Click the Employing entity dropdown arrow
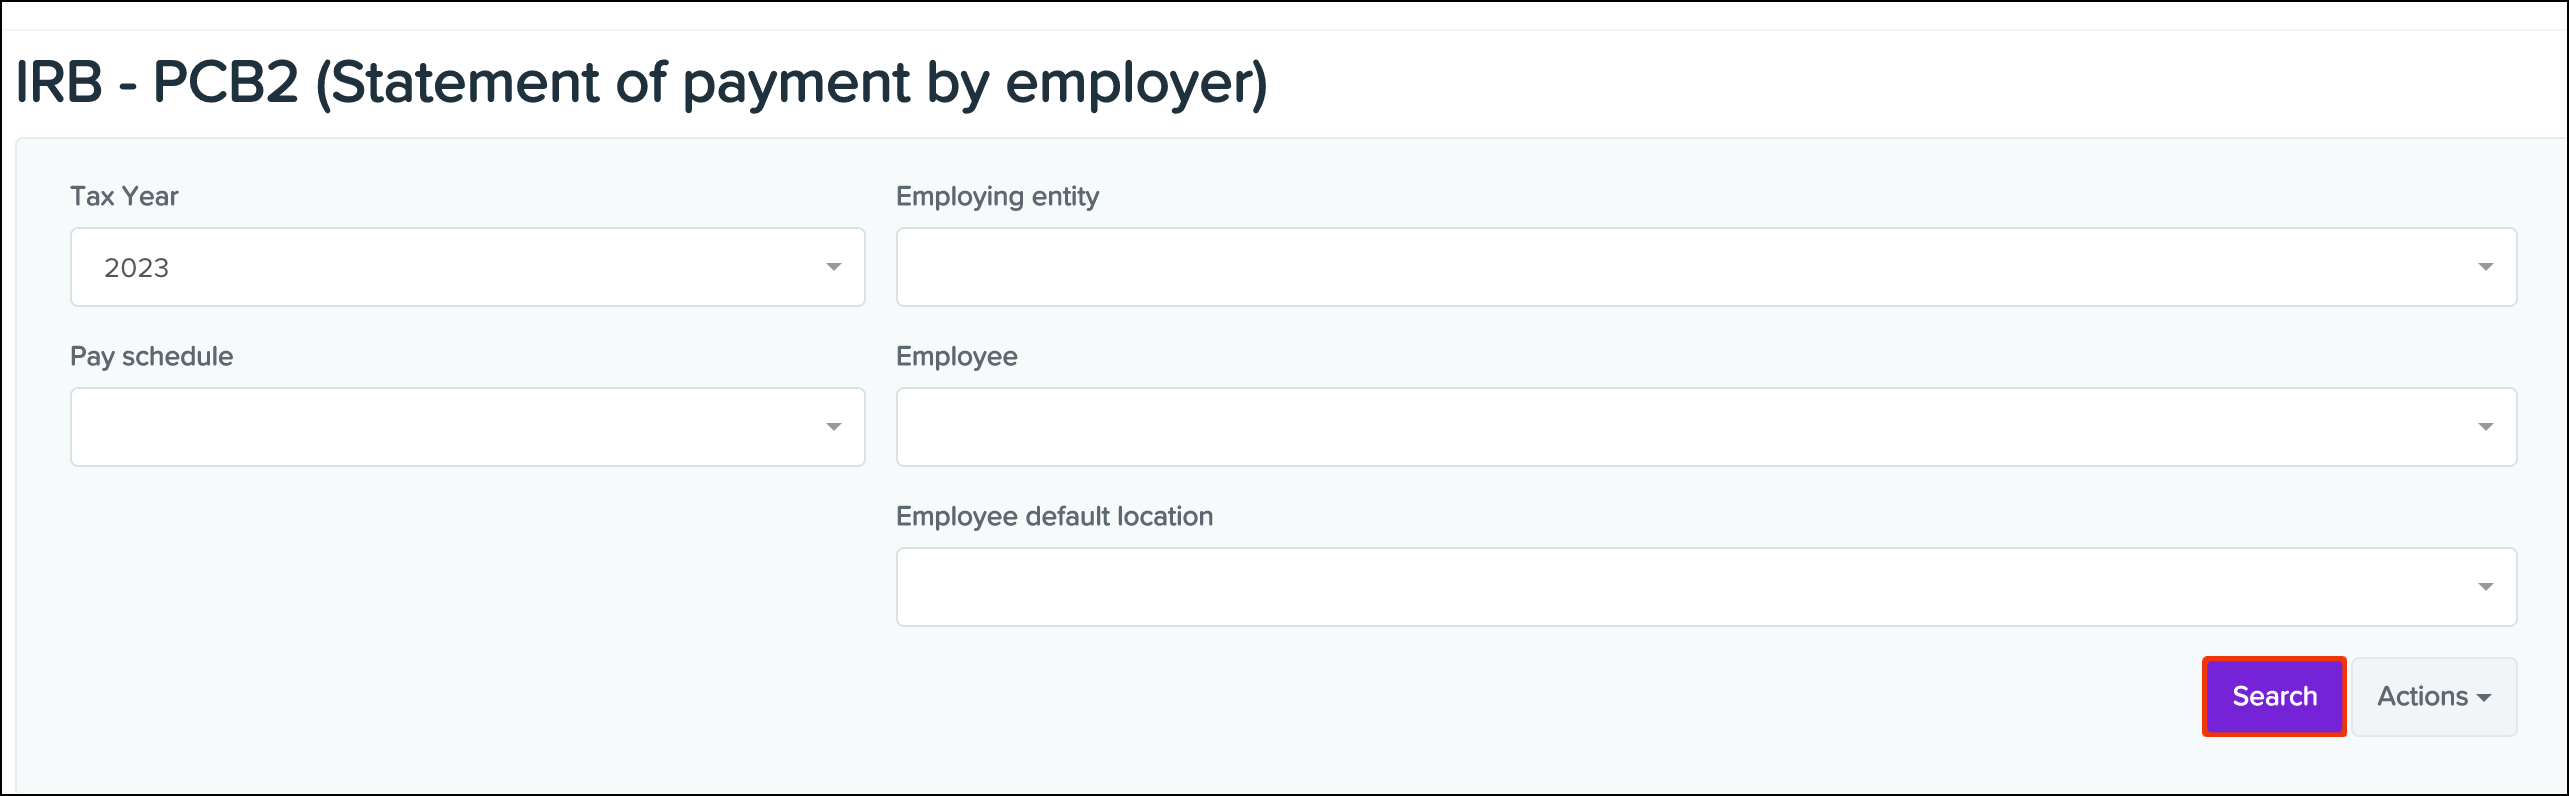Image resolution: width=2569 pixels, height=796 pixels. click(2485, 267)
